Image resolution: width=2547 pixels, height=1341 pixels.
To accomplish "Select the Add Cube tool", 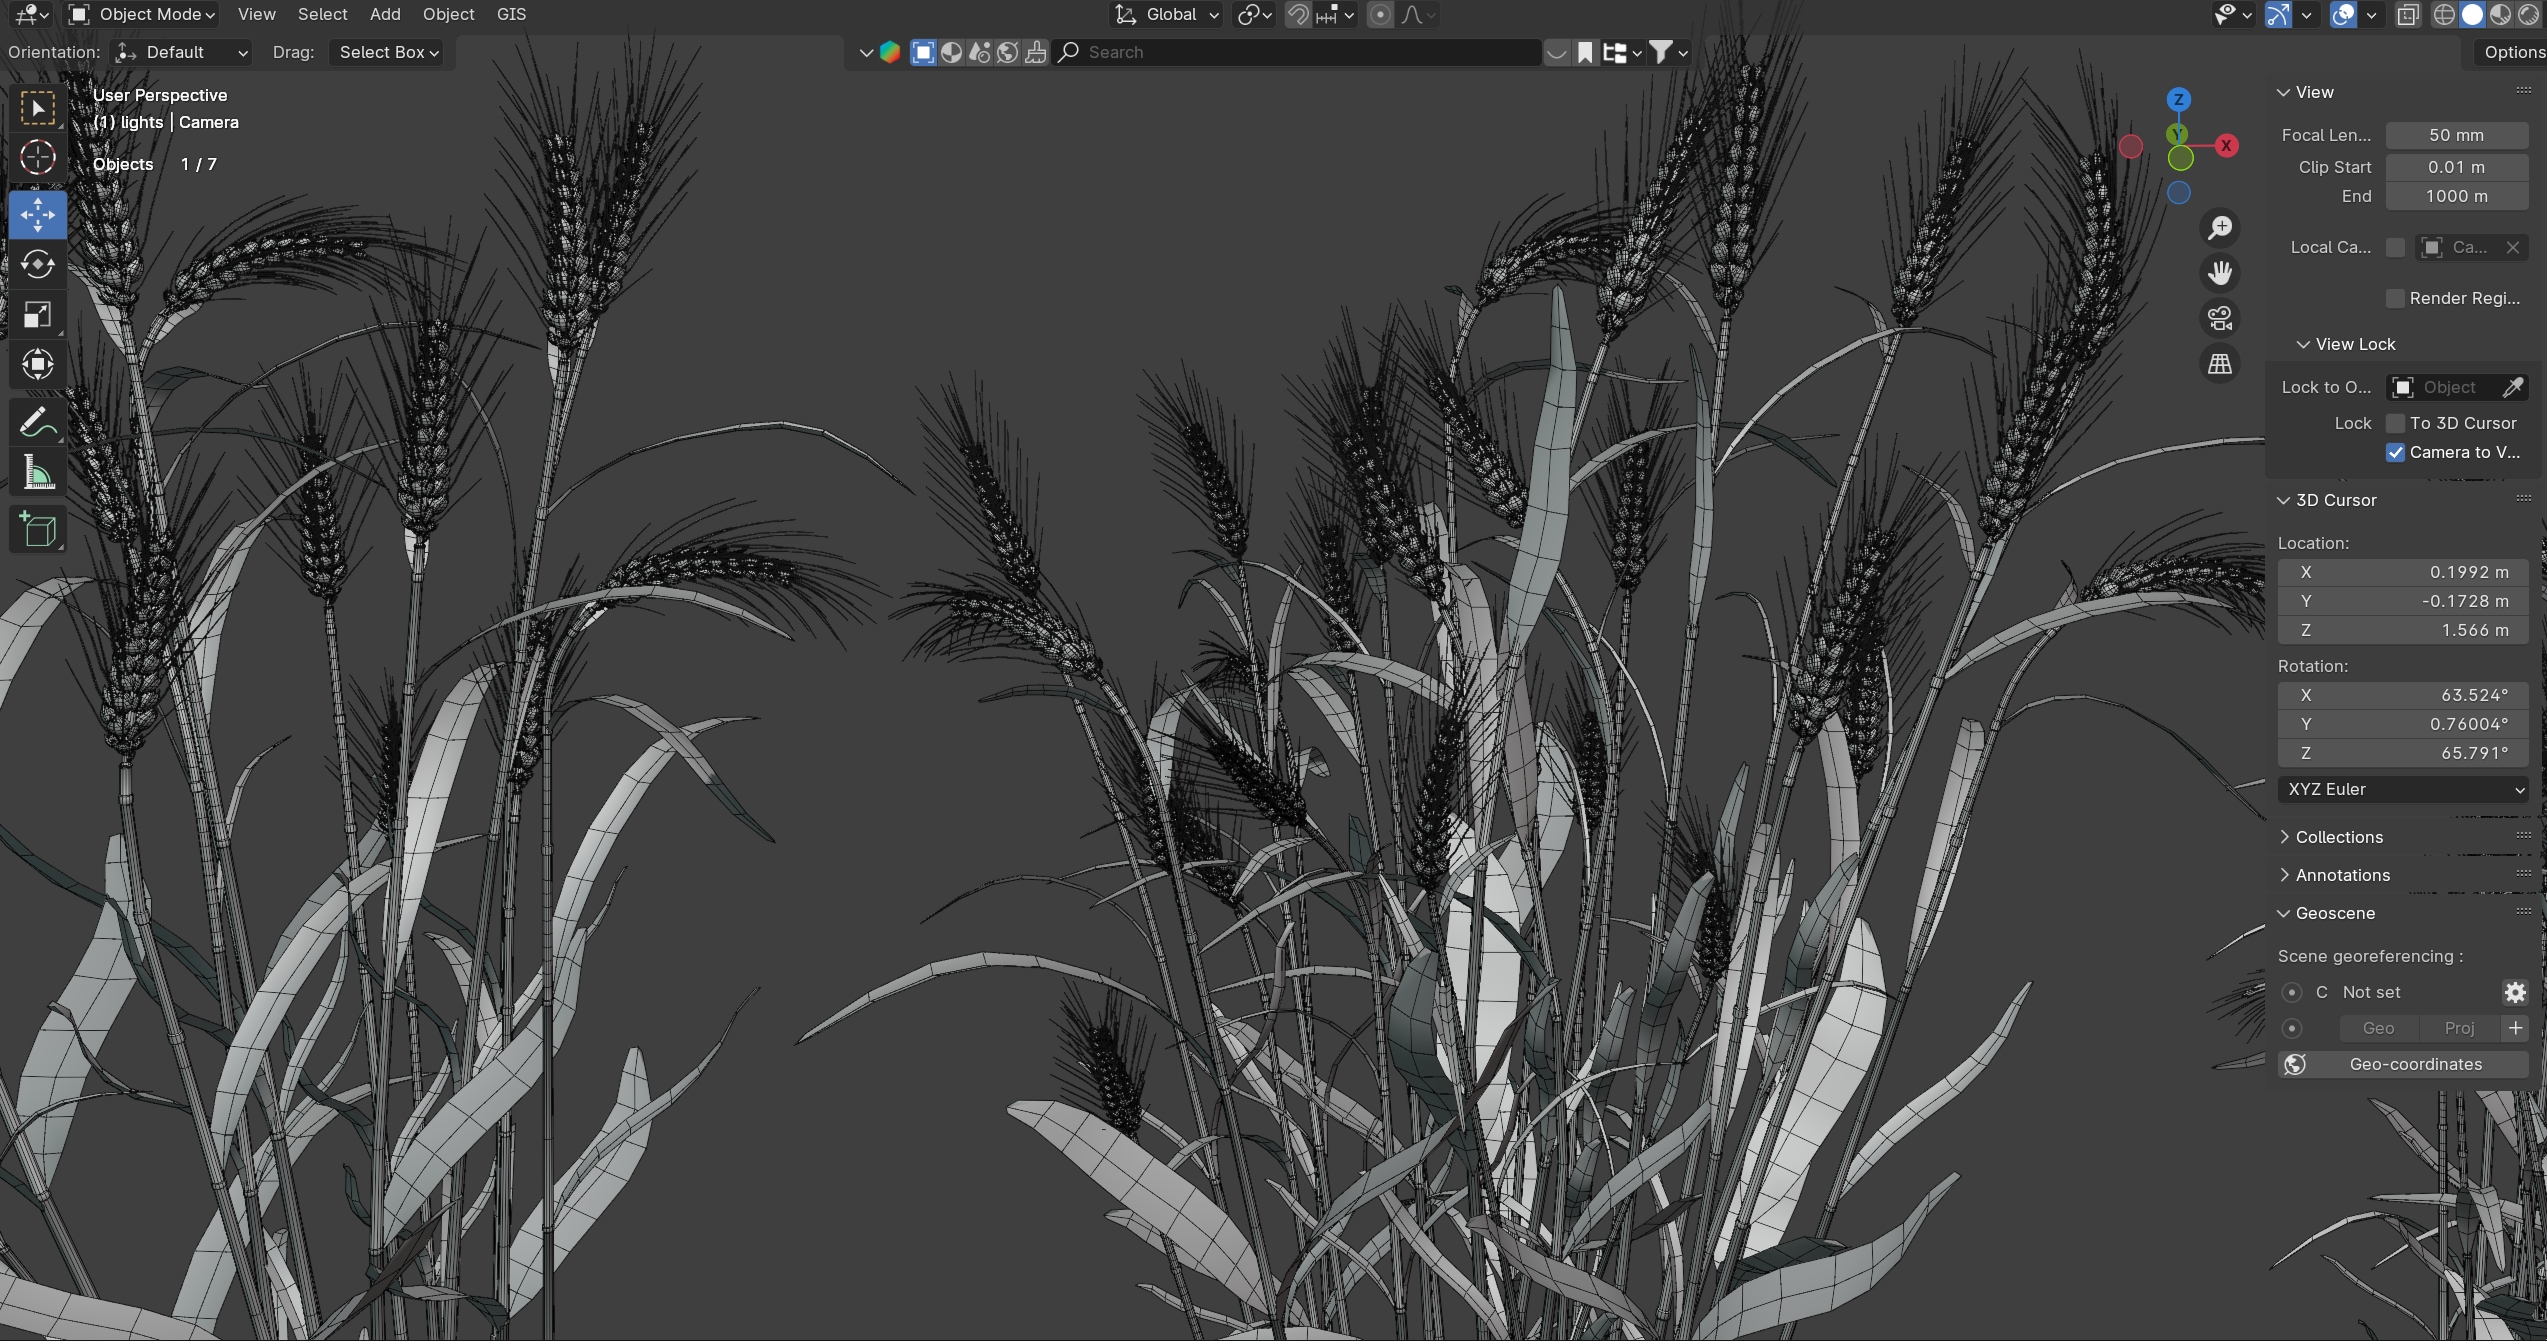I will [x=38, y=530].
